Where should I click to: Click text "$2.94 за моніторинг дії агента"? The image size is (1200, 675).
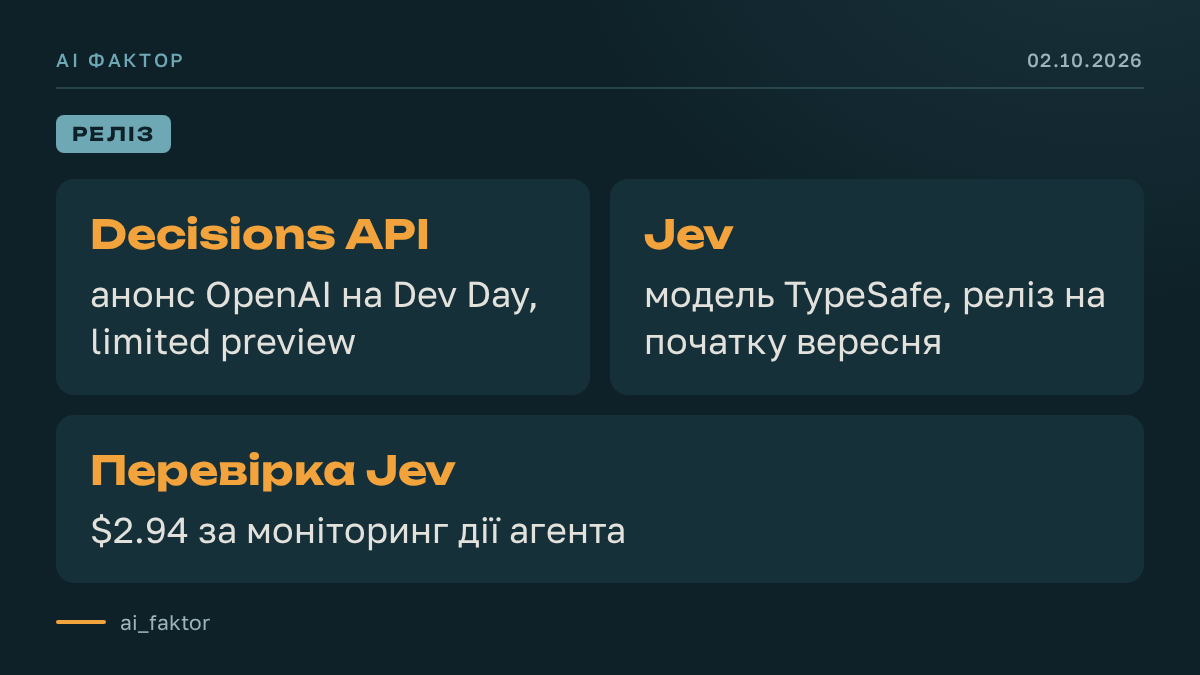[x=358, y=531]
